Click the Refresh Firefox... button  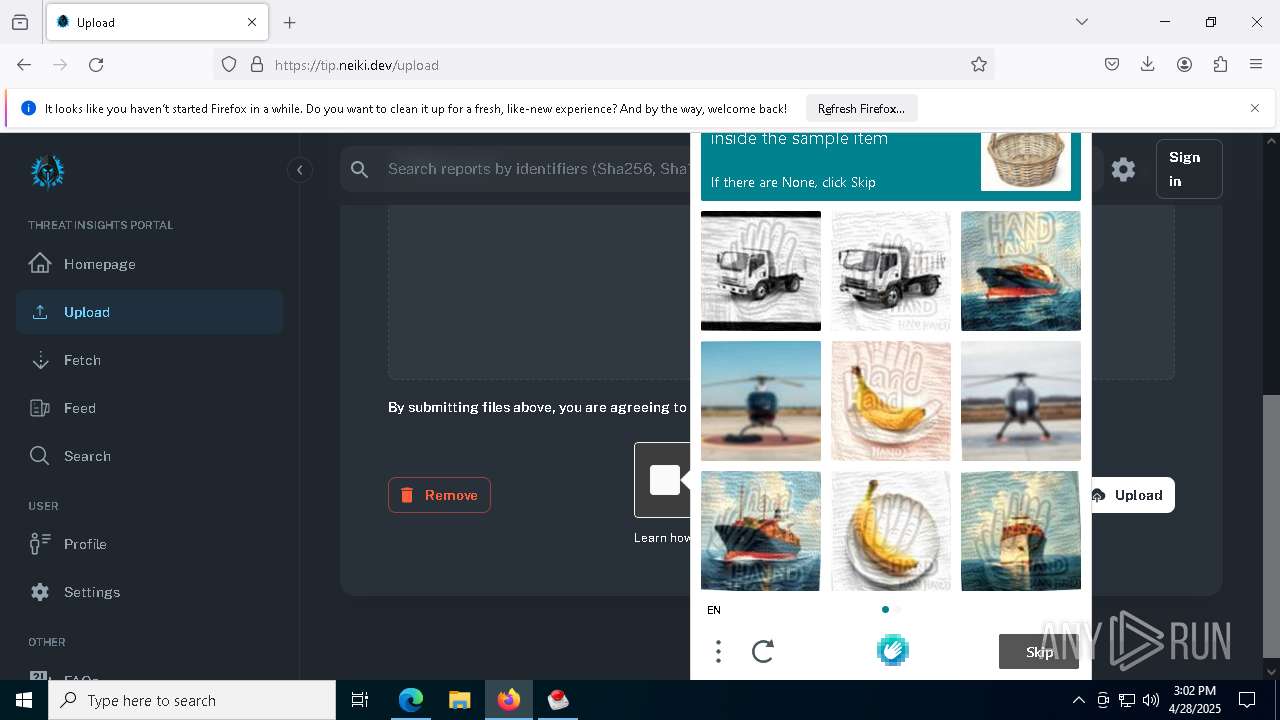861,108
